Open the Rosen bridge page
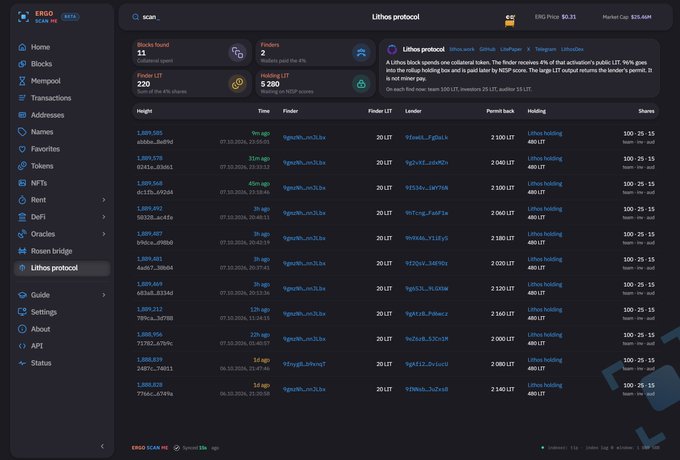This screenshot has height=460, width=680. click(x=51, y=251)
